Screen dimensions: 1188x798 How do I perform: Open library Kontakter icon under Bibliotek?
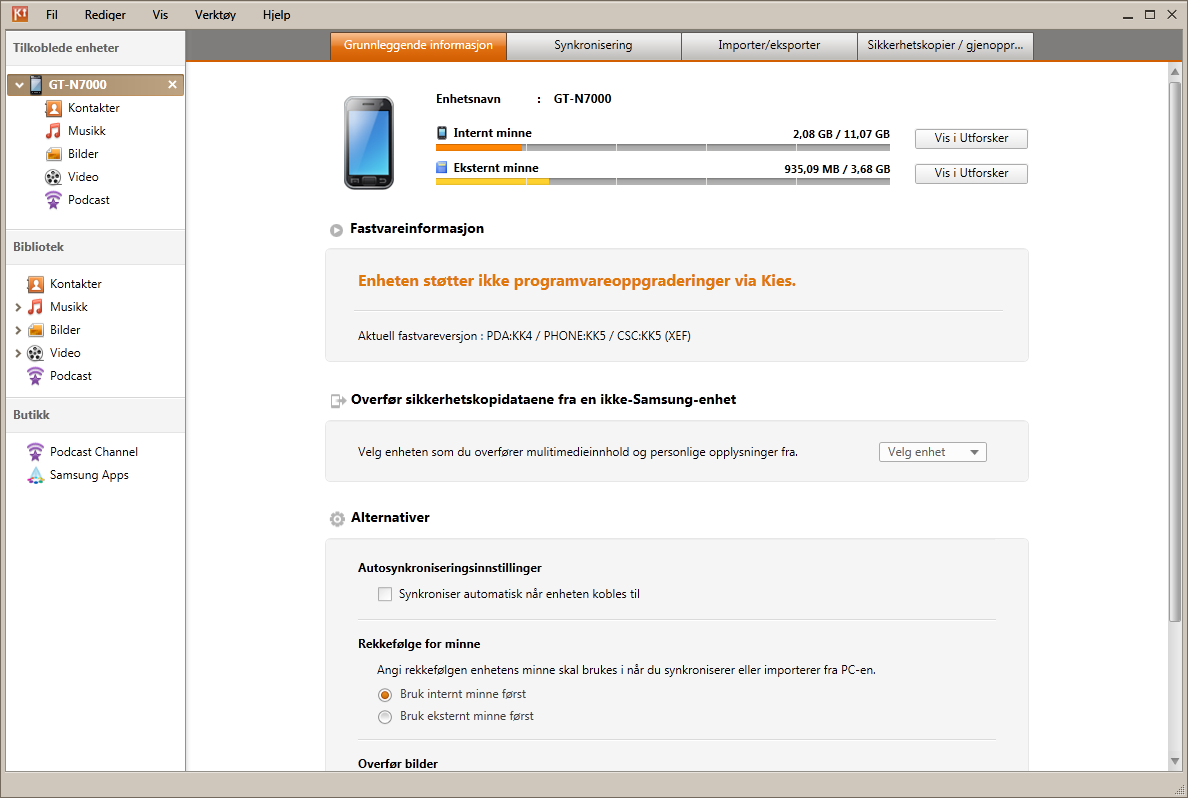tap(36, 283)
